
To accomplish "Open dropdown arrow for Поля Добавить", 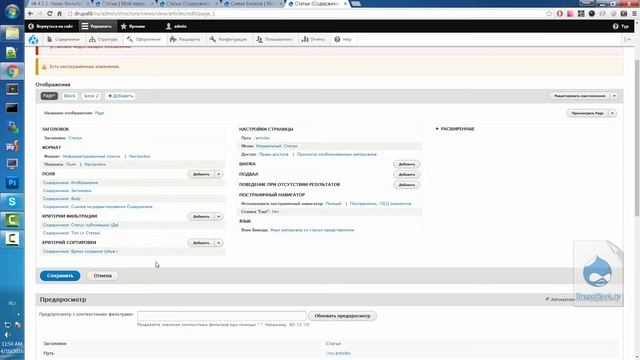I will pyautogui.click(x=219, y=174).
